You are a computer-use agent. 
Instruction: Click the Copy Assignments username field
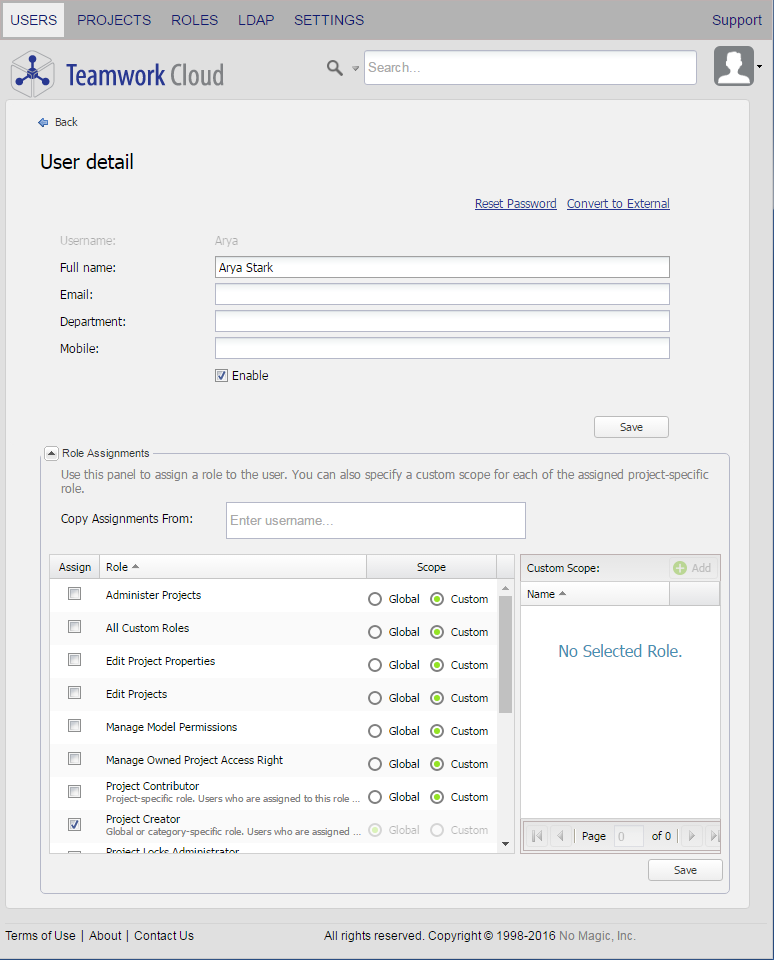(x=375, y=520)
